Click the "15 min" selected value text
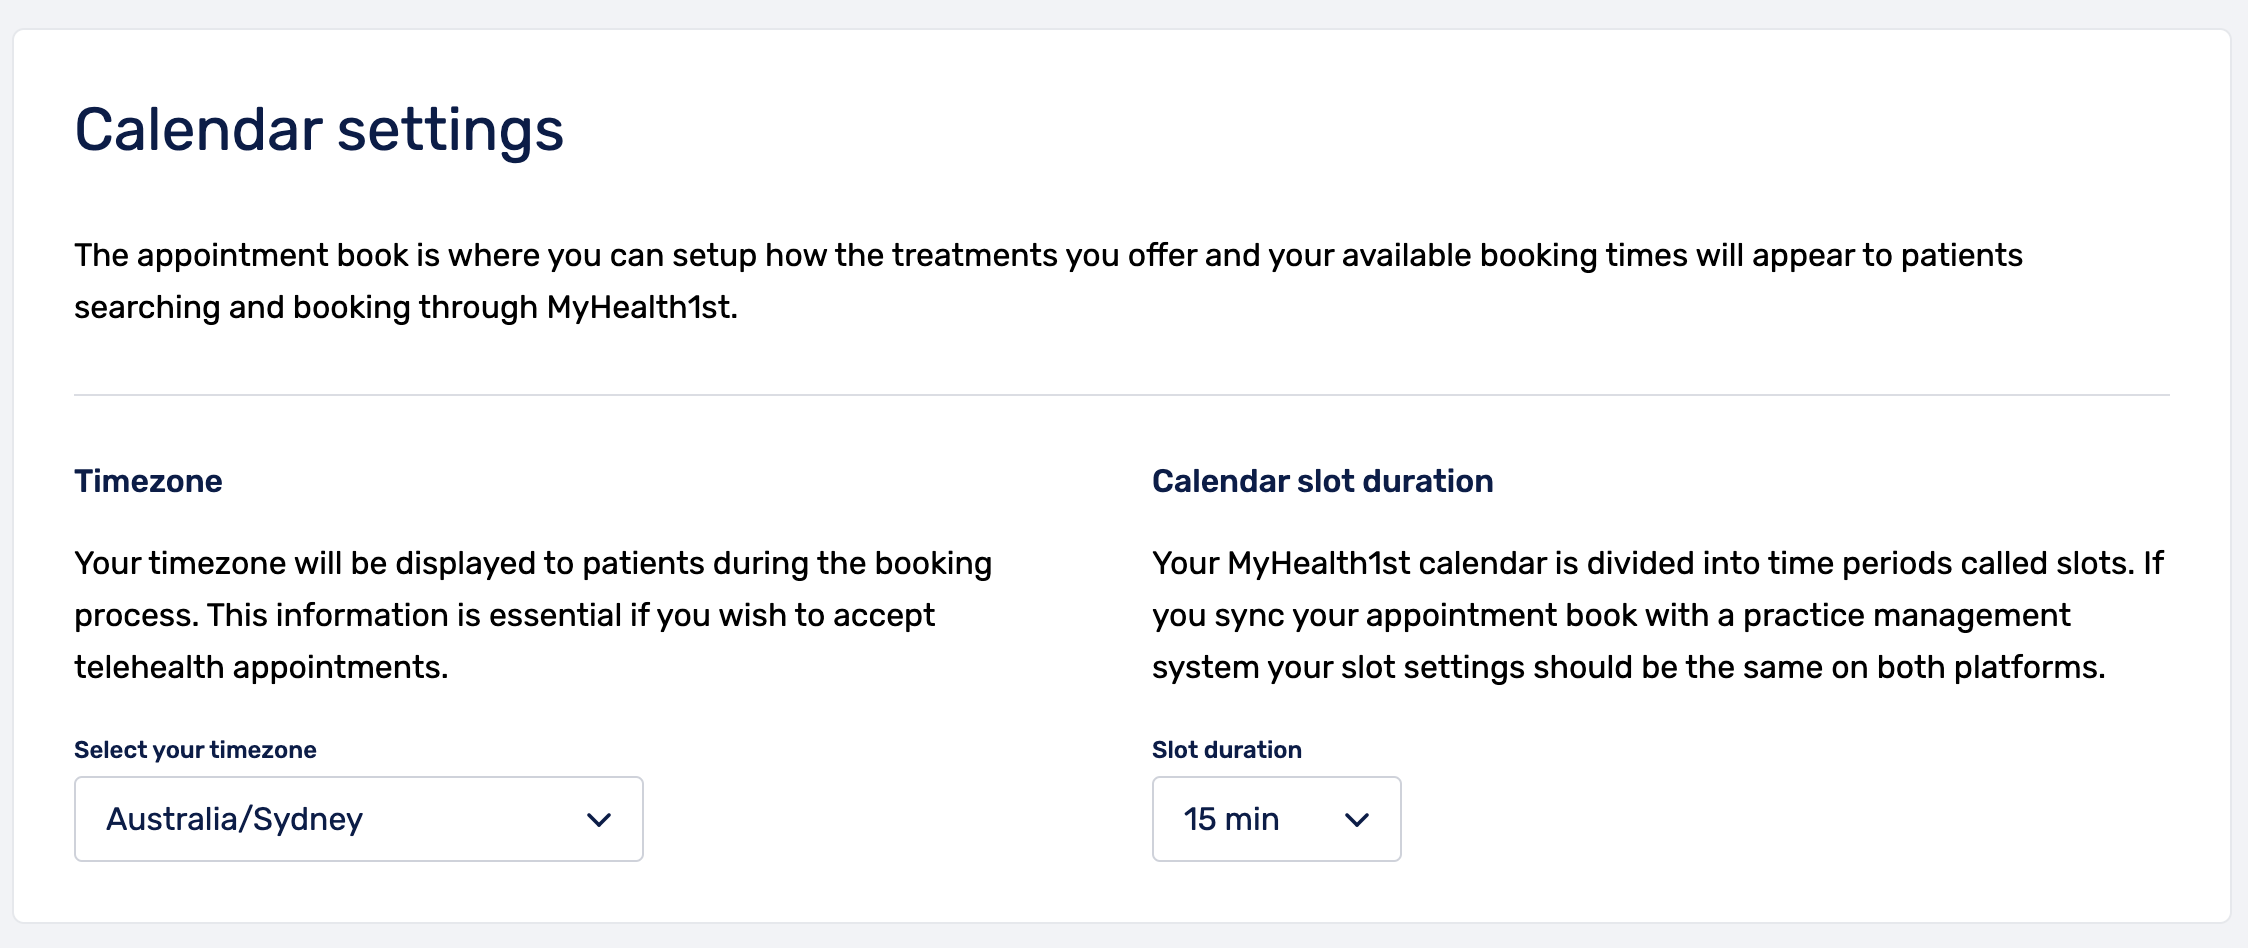 1231,819
